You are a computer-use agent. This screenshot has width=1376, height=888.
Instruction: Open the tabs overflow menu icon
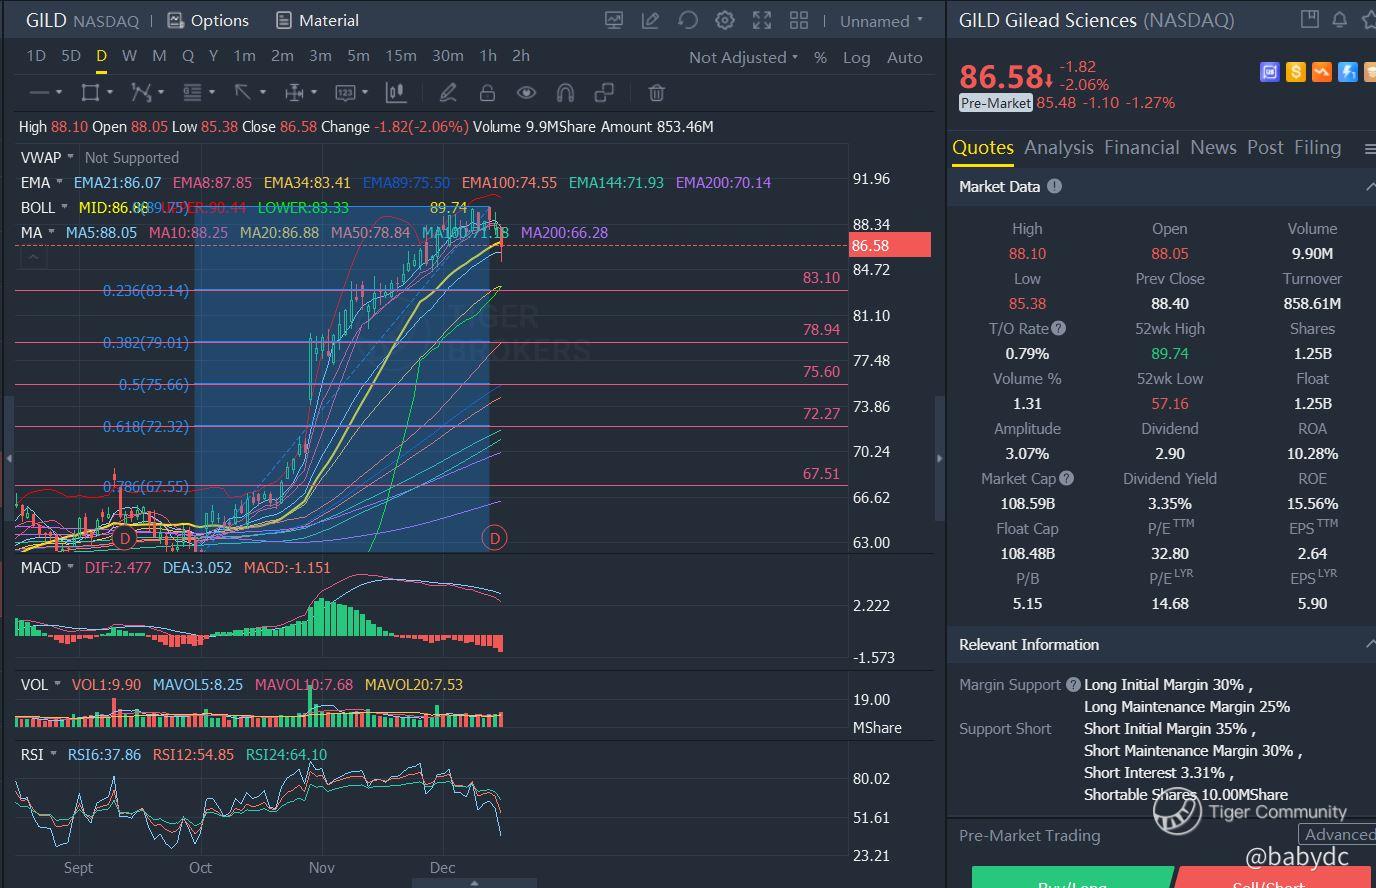[x=1369, y=148]
